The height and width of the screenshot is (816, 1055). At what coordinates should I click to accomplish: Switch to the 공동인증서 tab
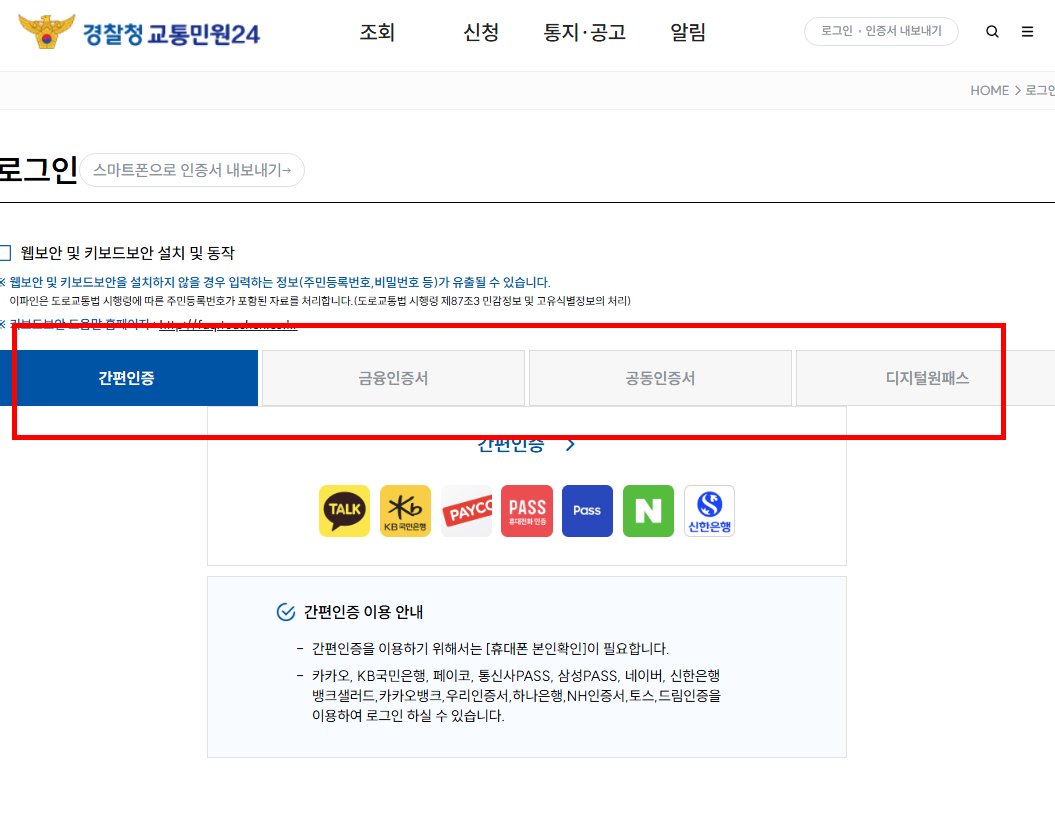pos(660,378)
